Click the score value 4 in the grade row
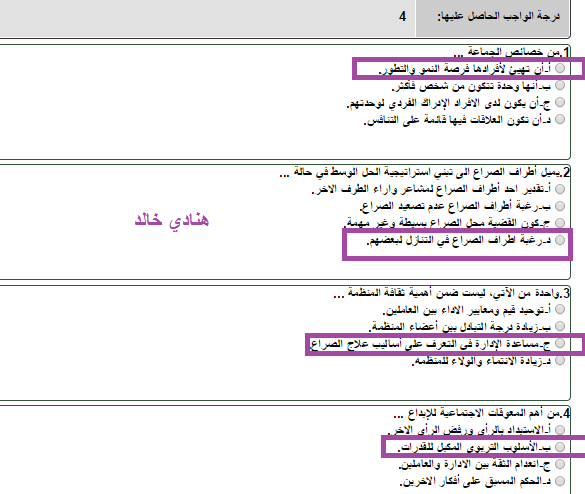Image resolution: width=585 pixels, height=494 pixels. tap(402, 16)
